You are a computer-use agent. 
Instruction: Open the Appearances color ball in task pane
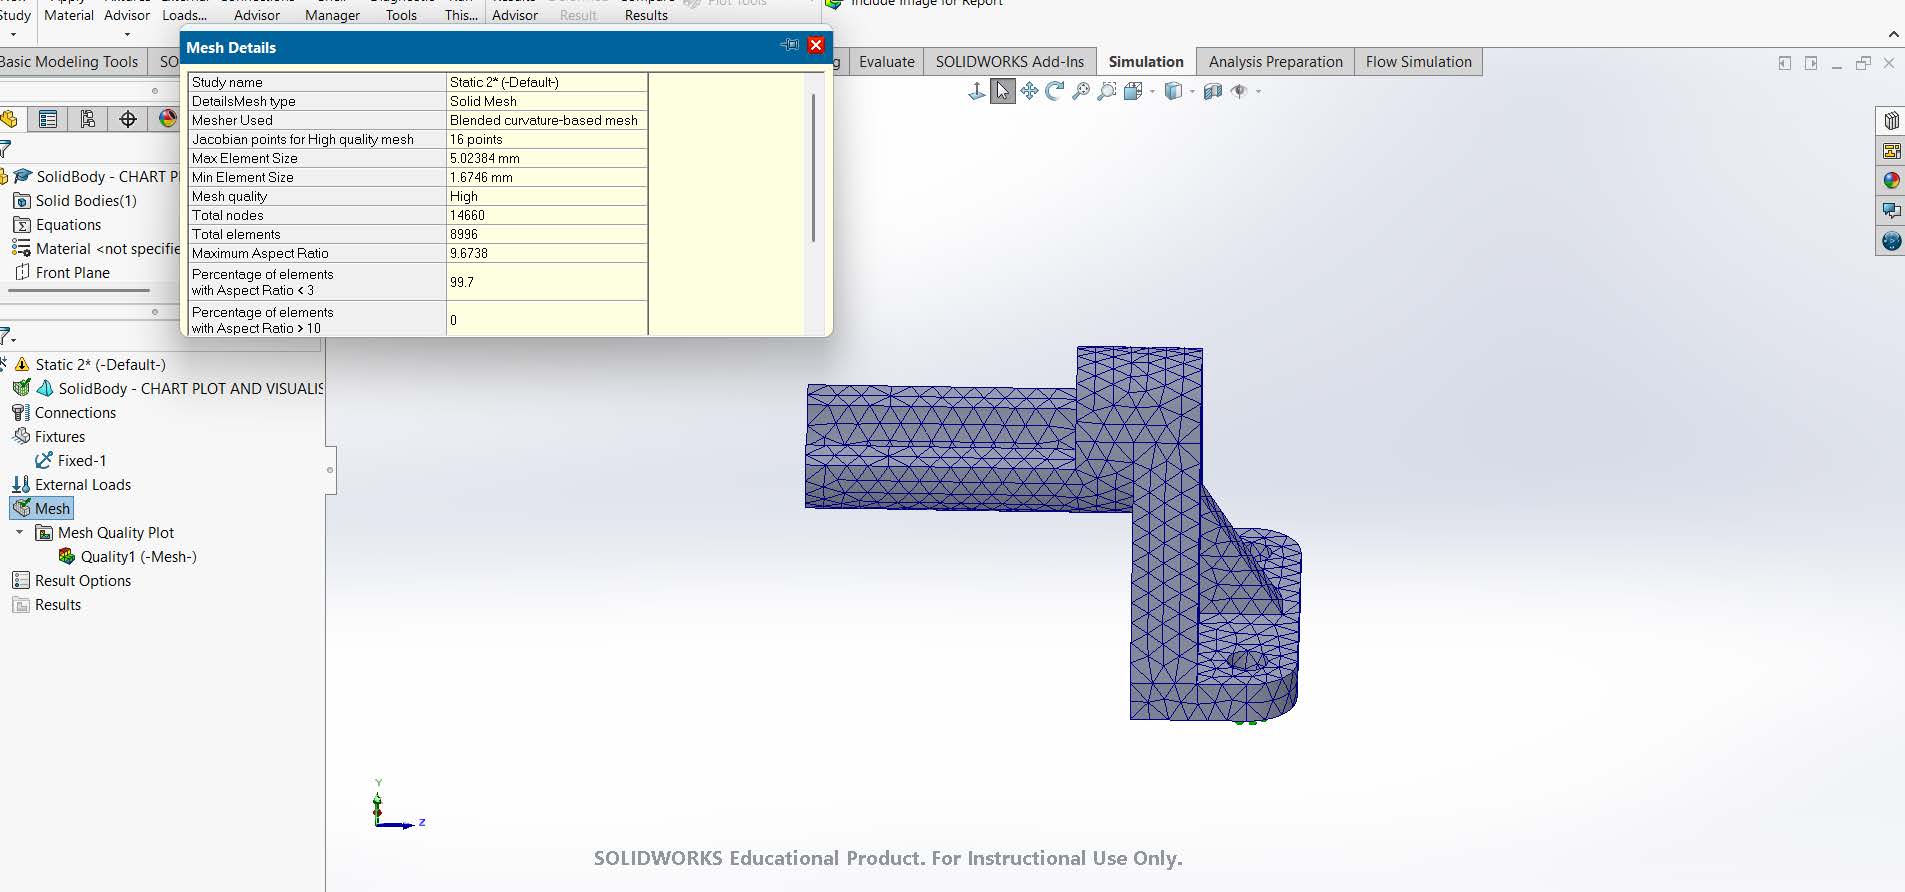point(1891,181)
